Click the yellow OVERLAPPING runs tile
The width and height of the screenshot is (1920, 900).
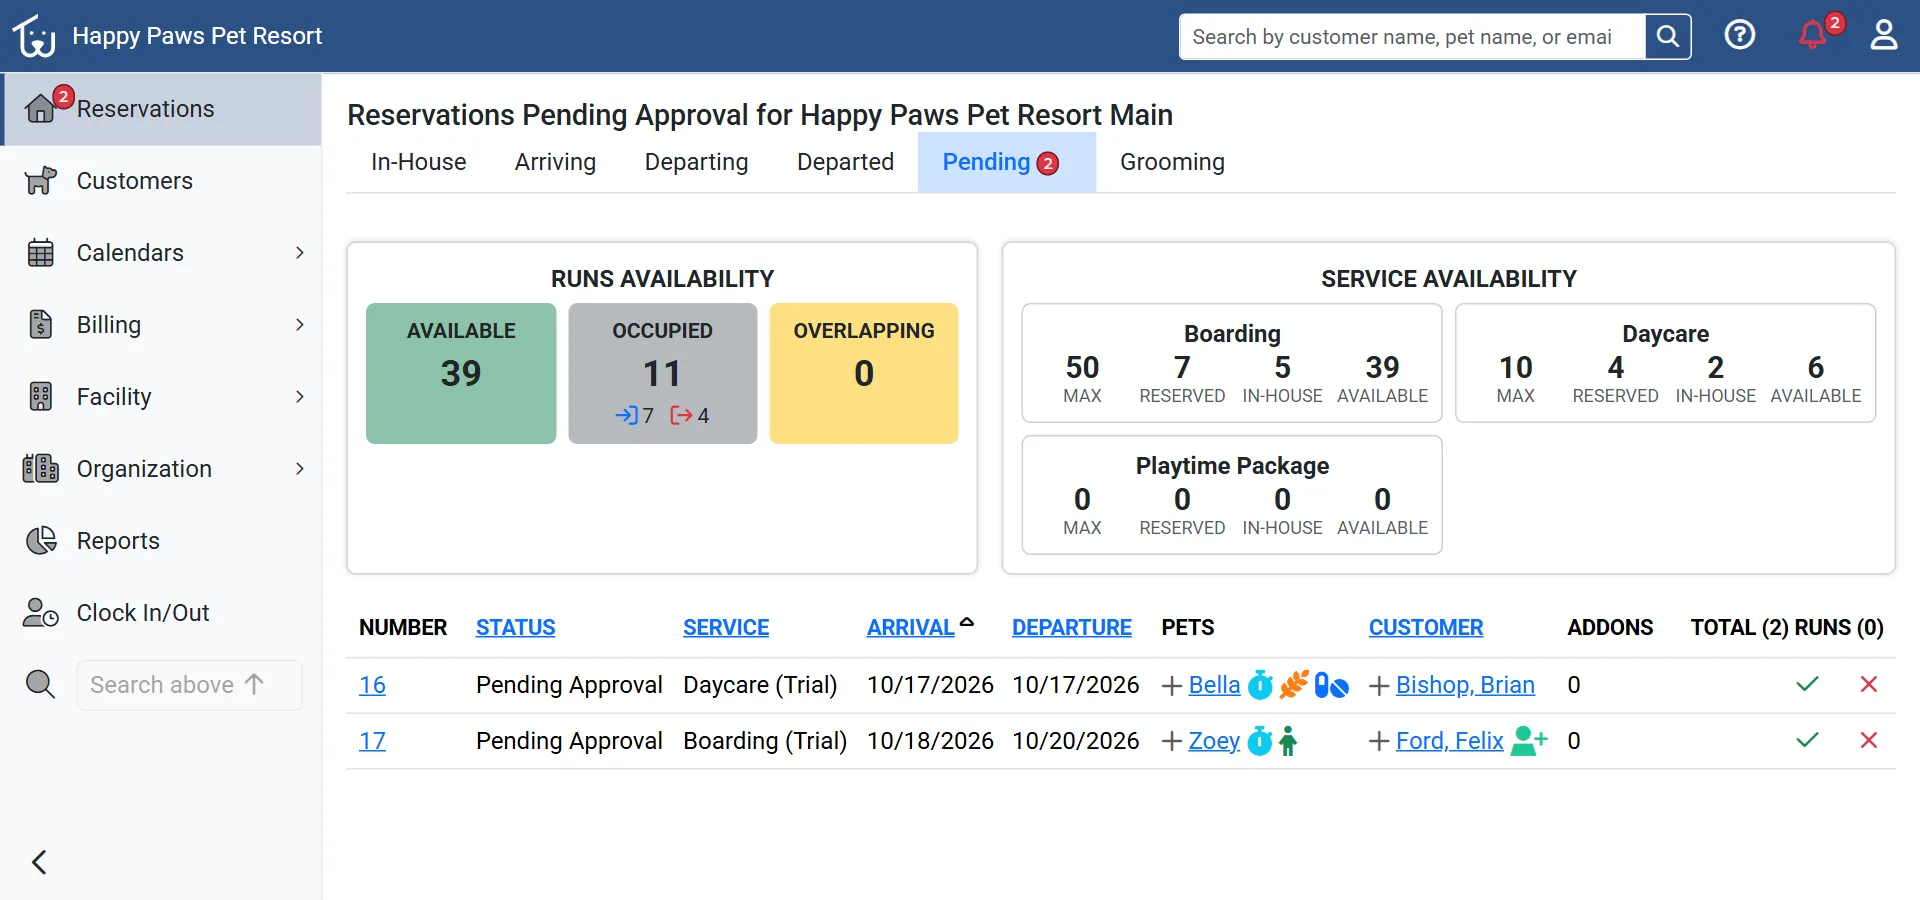[864, 373]
